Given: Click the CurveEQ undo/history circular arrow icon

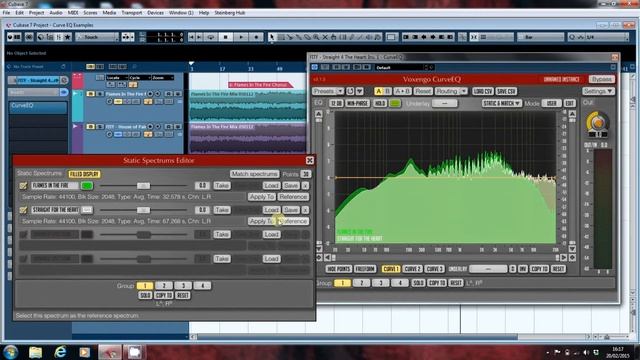Looking at the screenshot, I should click(x=350, y=91).
